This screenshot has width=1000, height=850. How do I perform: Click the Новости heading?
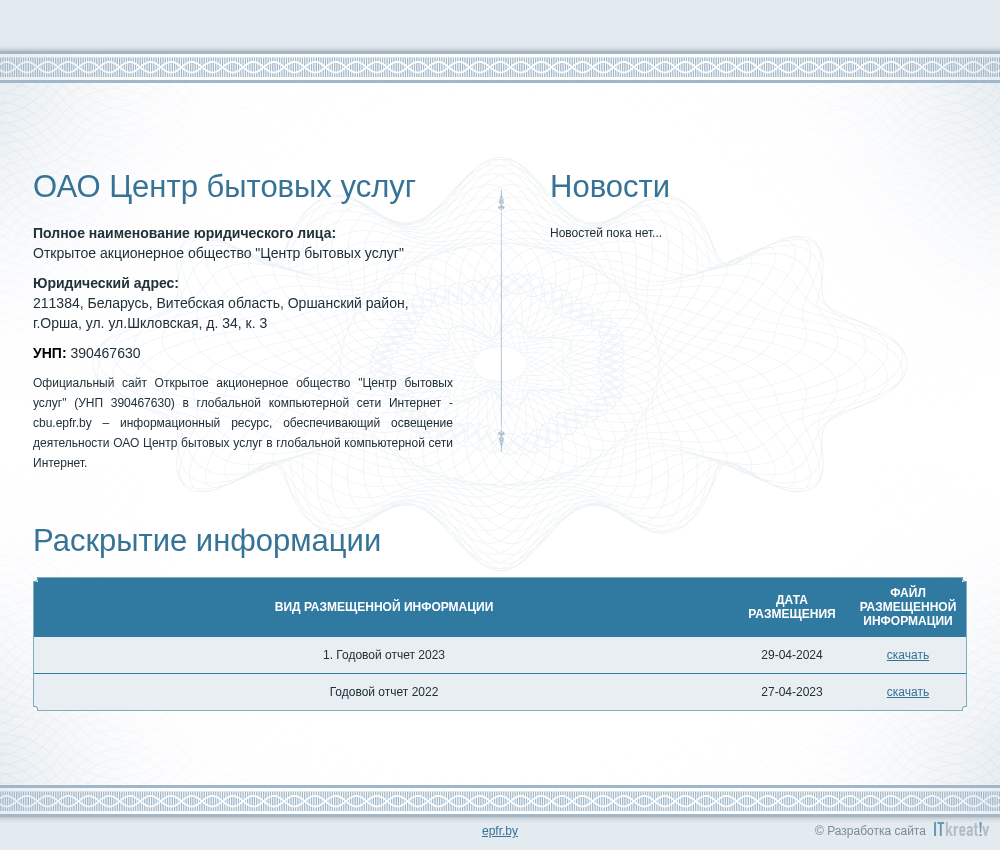(x=610, y=187)
